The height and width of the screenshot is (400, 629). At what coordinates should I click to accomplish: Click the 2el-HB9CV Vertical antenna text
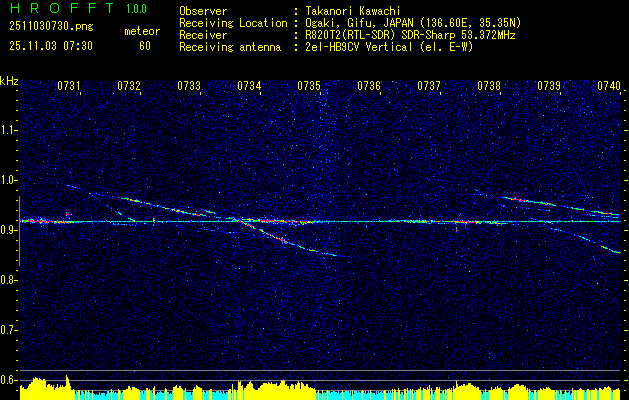(389, 47)
